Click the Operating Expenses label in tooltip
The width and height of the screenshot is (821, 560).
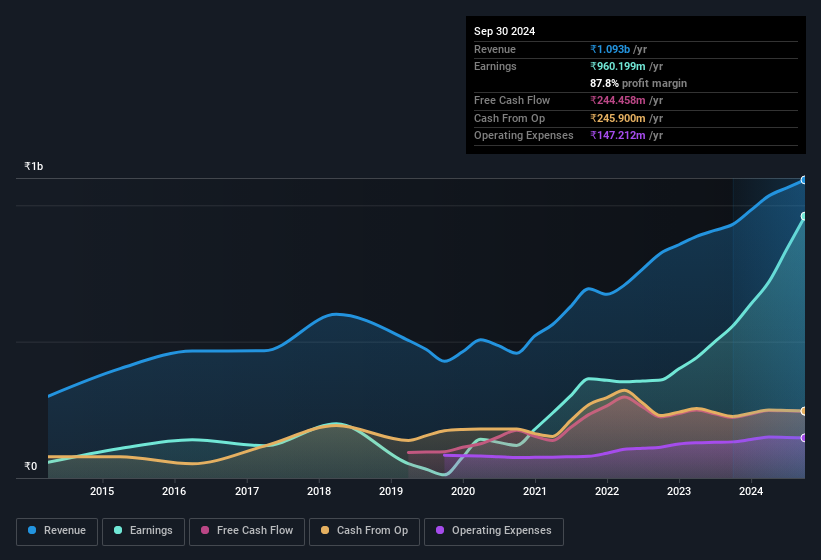click(524, 136)
